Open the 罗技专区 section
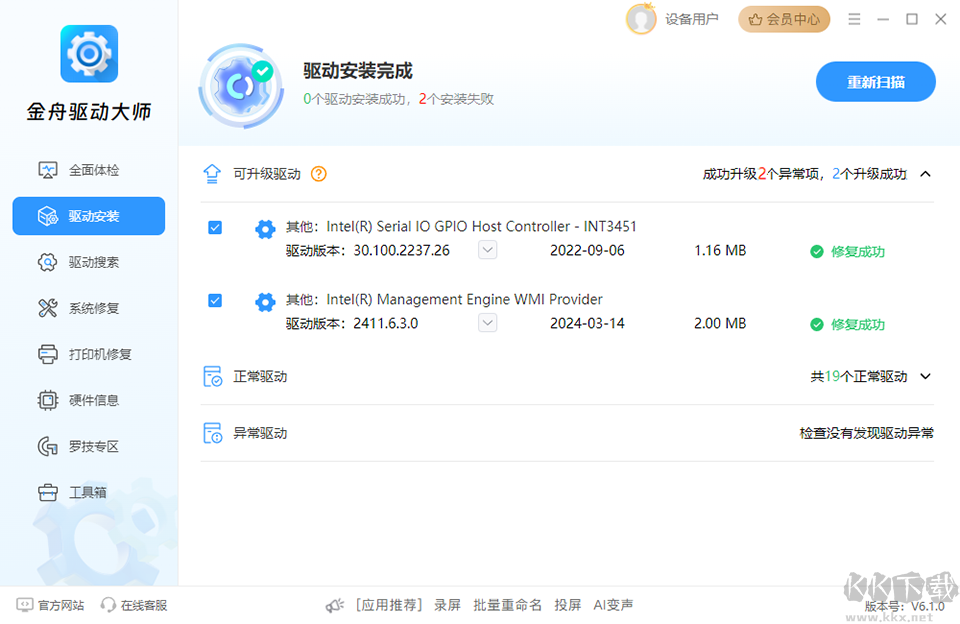This screenshot has width=960, height=624. click(x=89, y=446)
